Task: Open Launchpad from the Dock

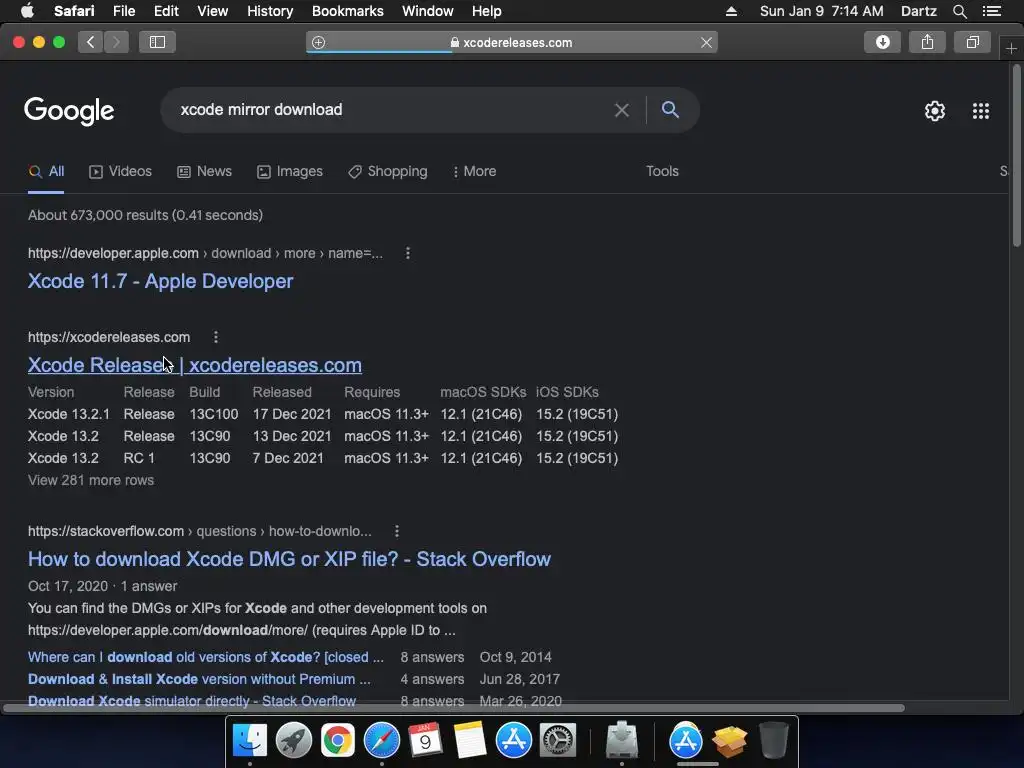Action: point(294,740)
